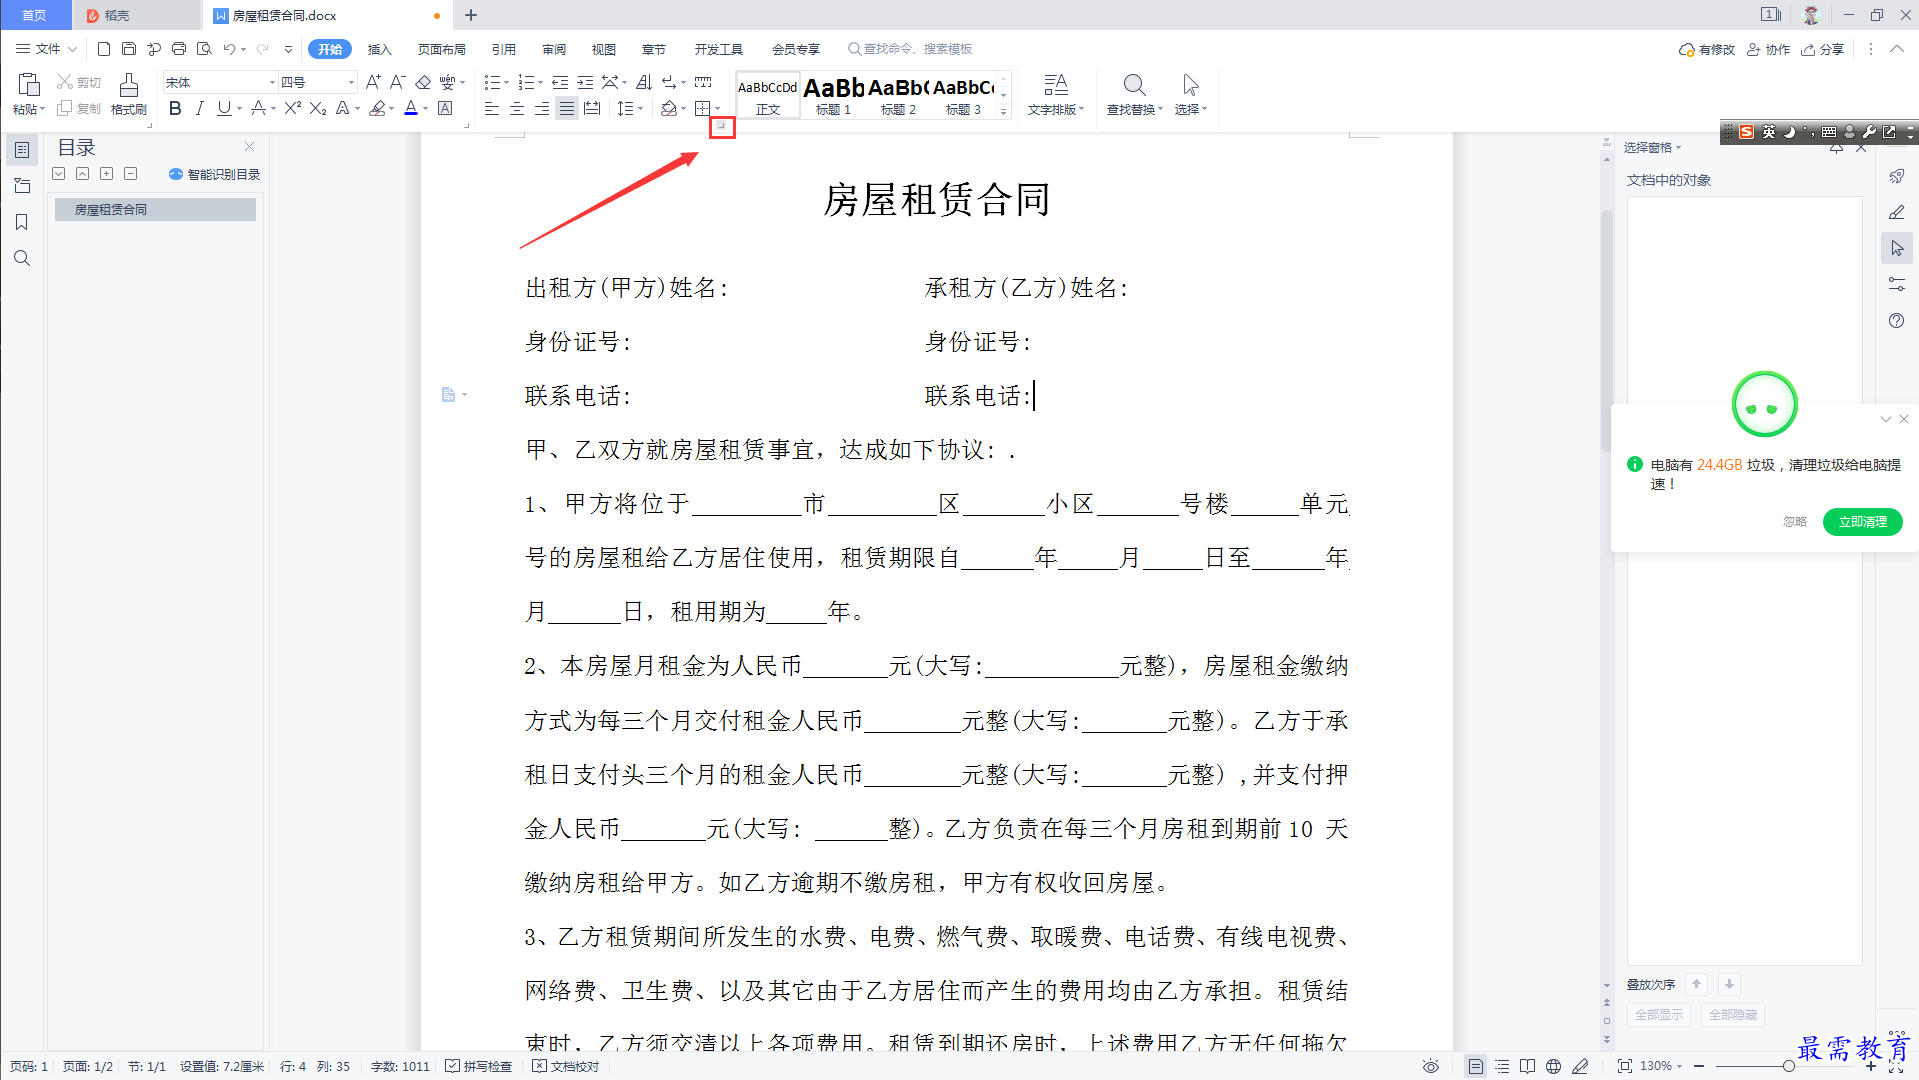Click the help question icon in right sidebar
The height and width of the screenshot is (1080, 1919).
(1897, 321)
